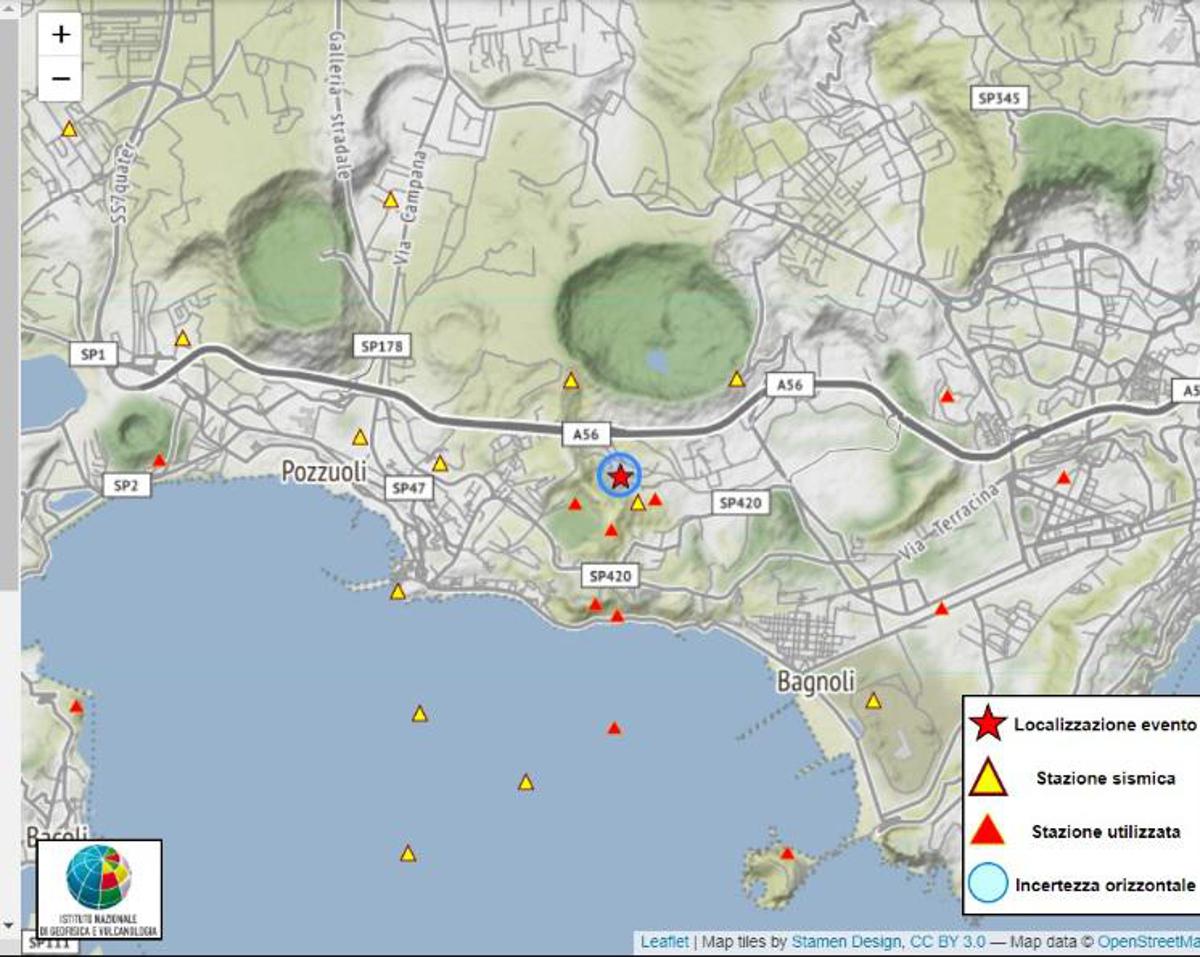The image size is (1200, 957).
Task: Click the red star event location marker
Action: pyautogui.click(x=620, y=476)
